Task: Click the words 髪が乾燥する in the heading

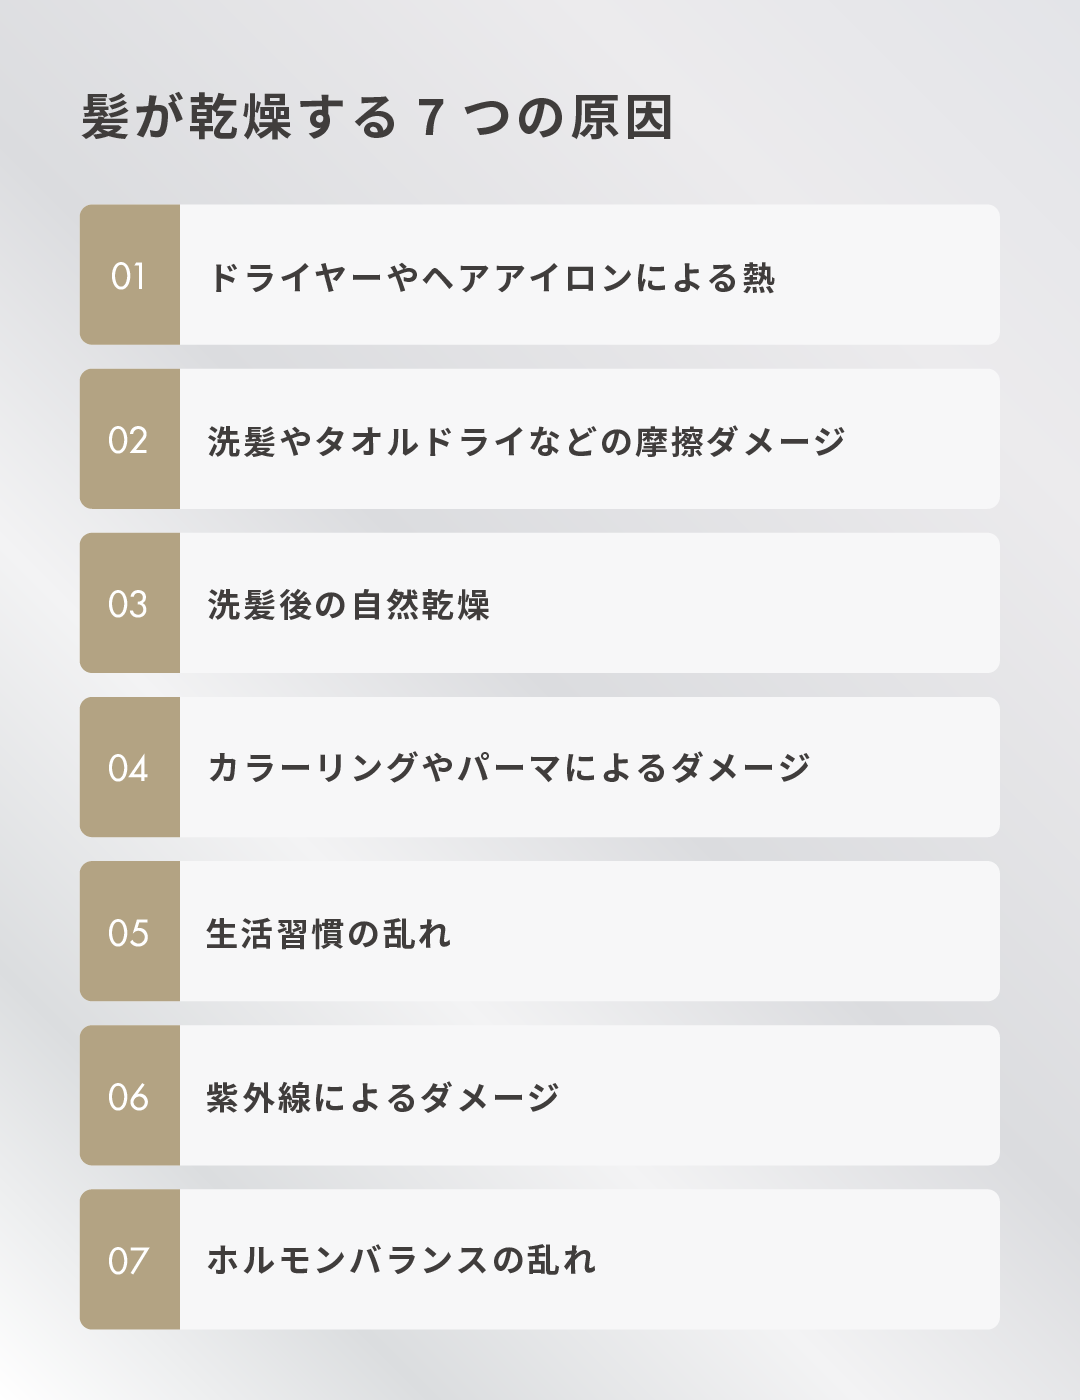Action: (240, 118)
